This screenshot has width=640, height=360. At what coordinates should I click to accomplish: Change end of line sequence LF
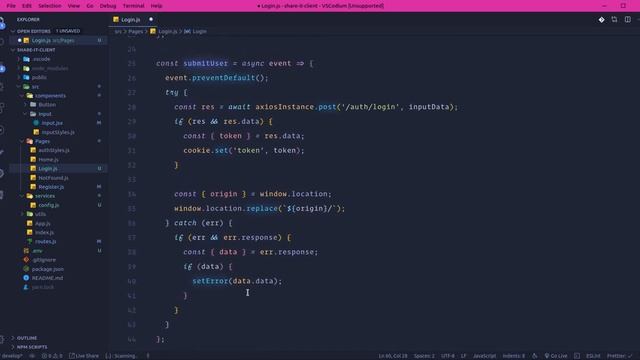pos(463,356)
